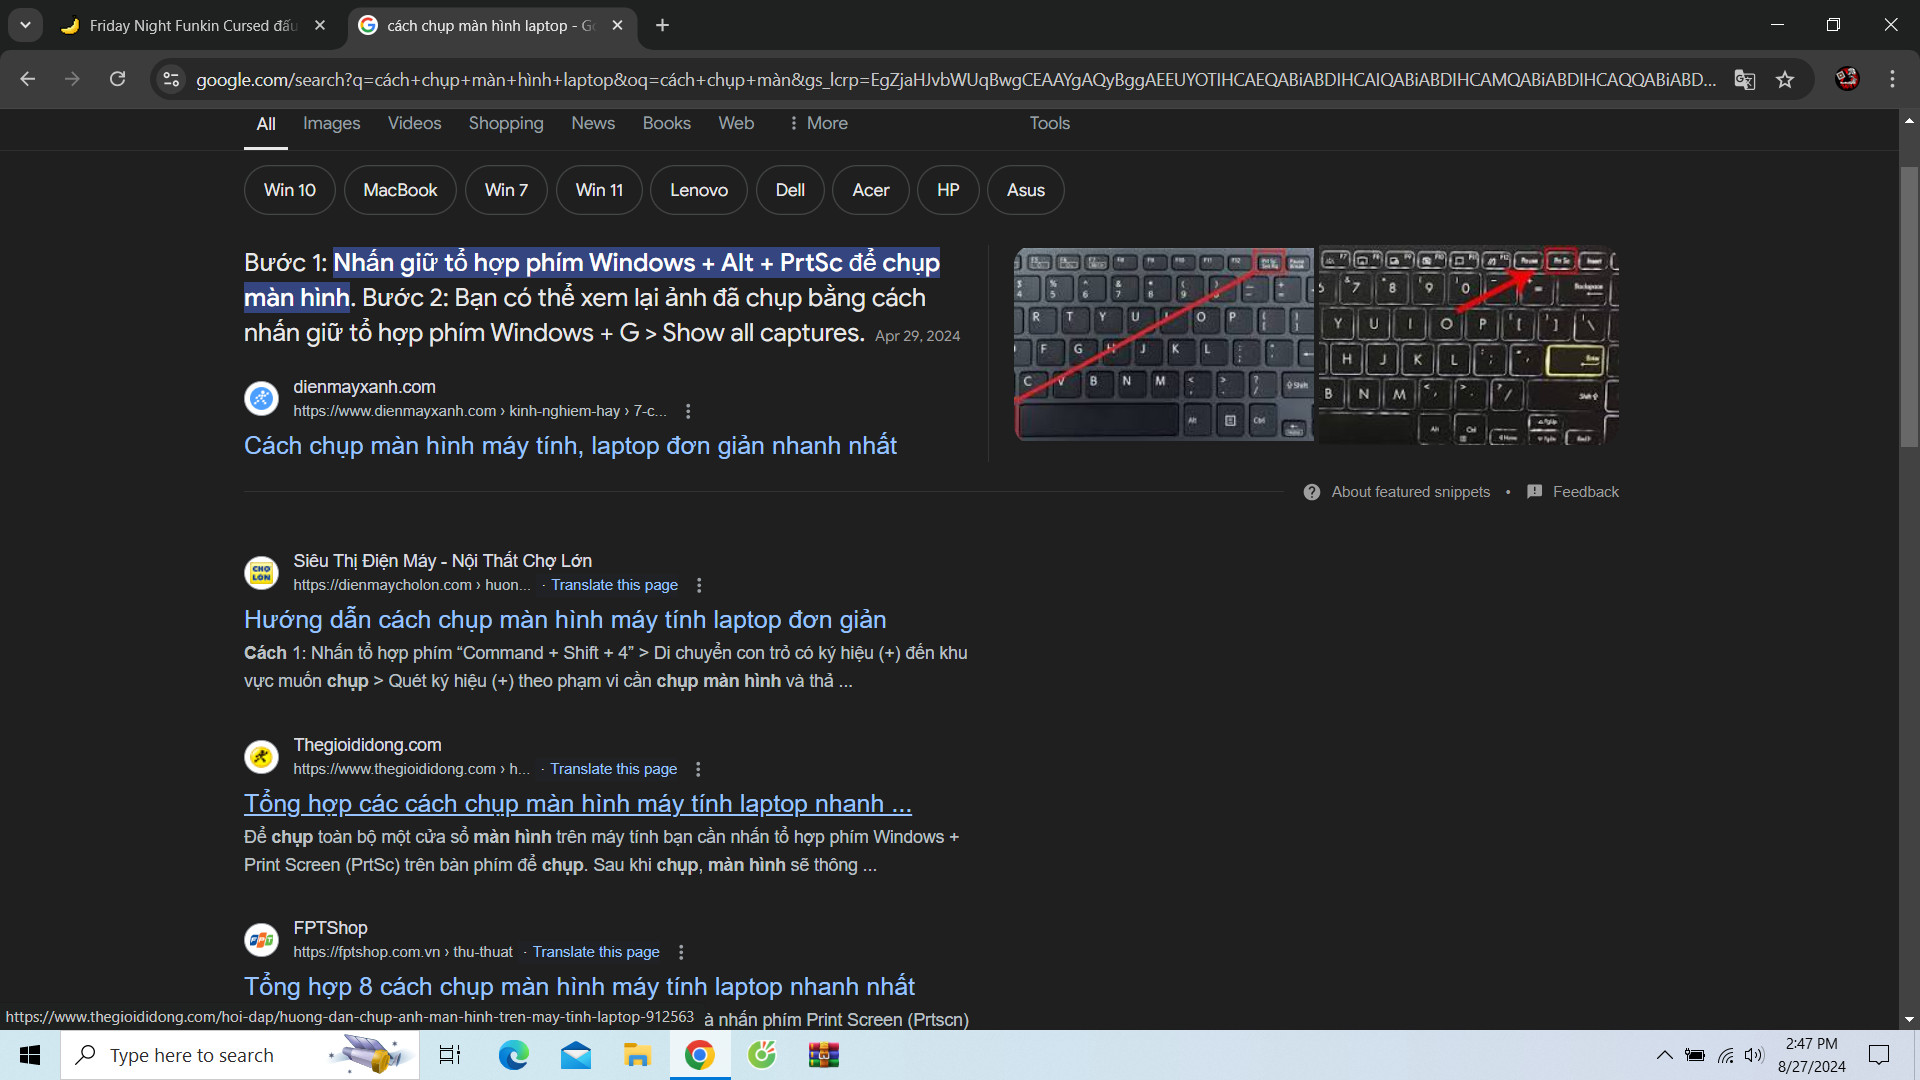Open the left keyboard snippet image
Viewport: 1920px width, 1080px height.
[x=1164, y=344]
